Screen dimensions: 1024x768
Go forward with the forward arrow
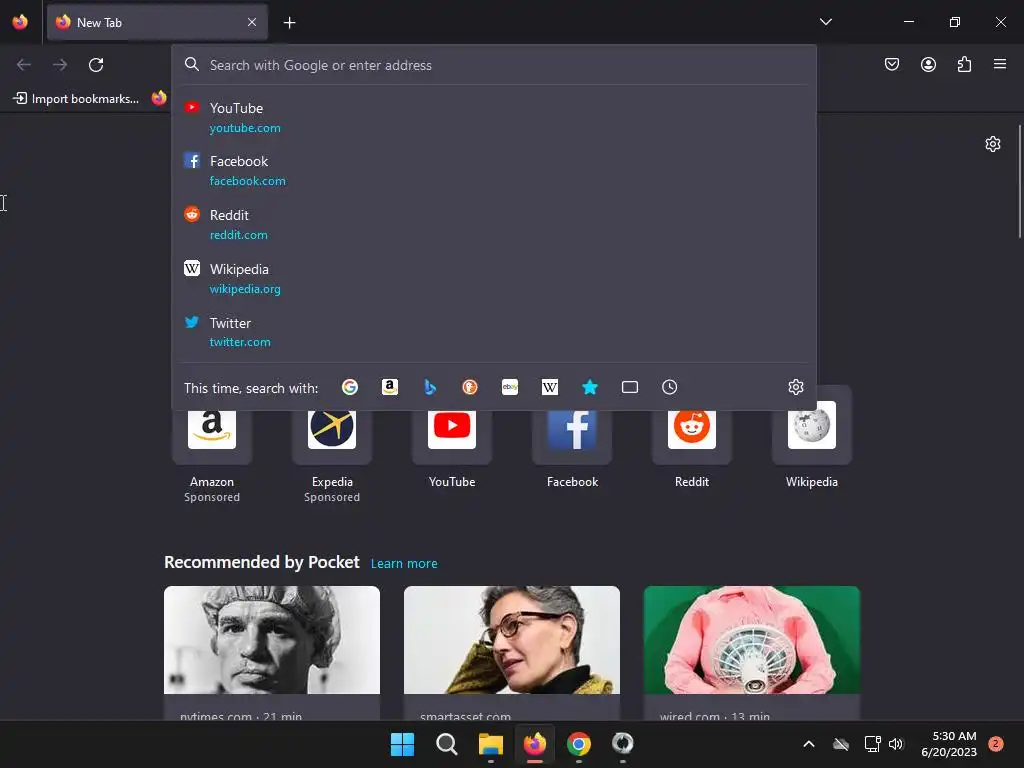pyautogui.click(x=60, y=65)
